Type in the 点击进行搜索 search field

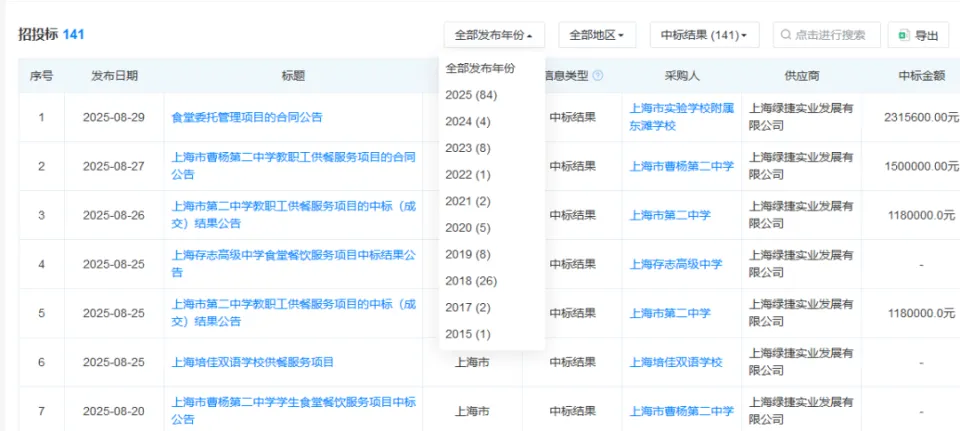click(830, 35)
